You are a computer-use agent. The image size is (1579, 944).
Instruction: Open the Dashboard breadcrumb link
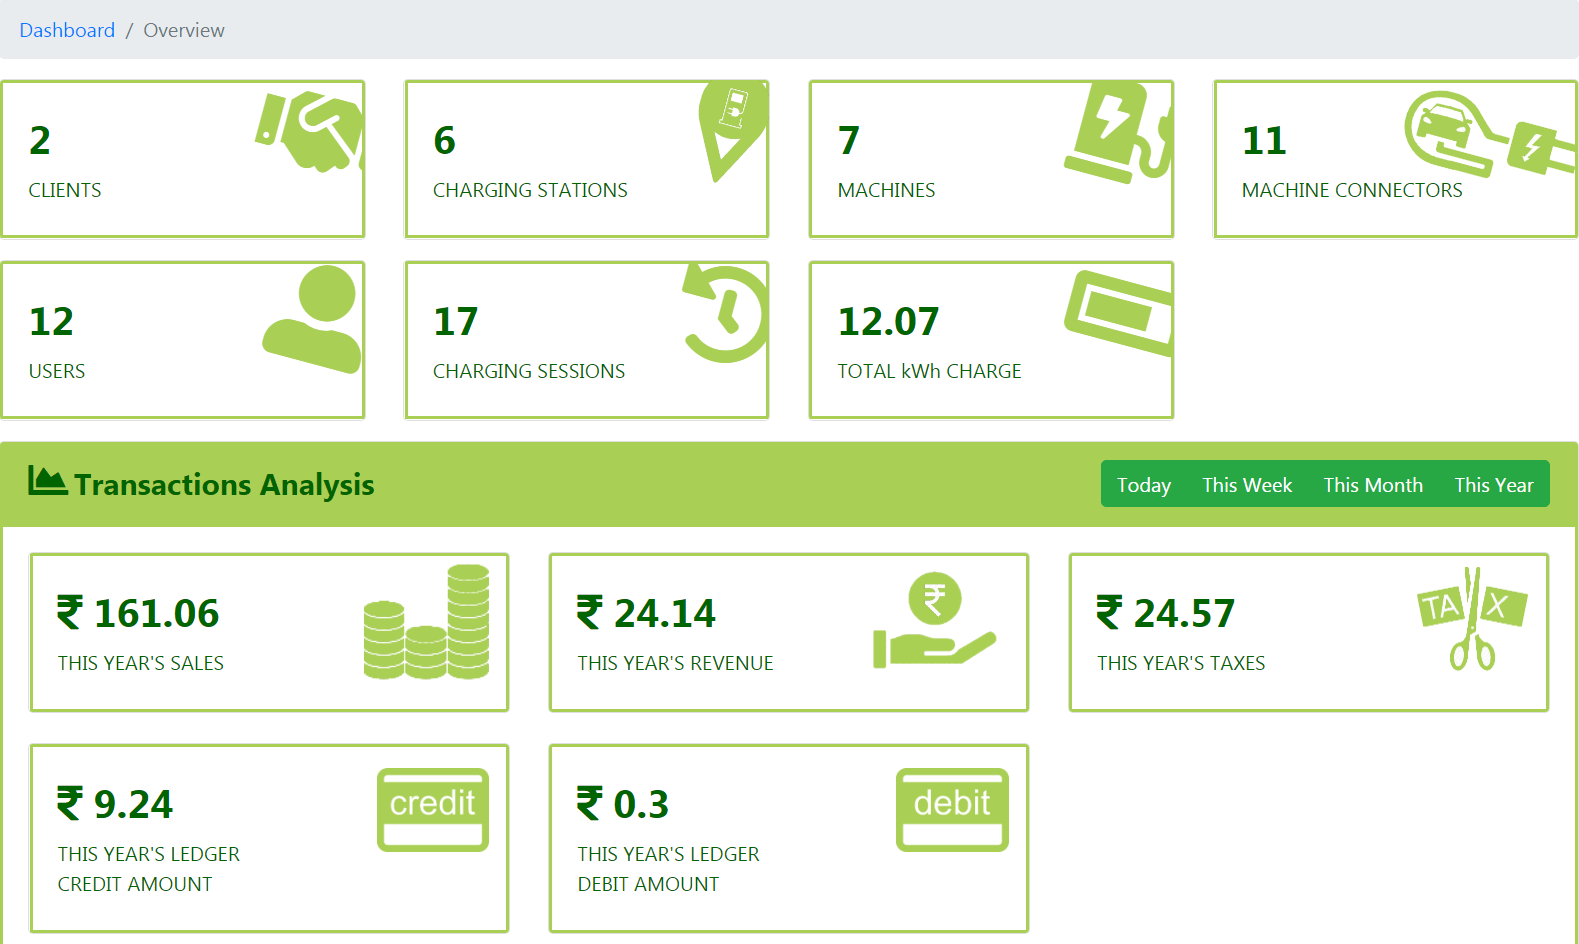click(x=67, y=30)
